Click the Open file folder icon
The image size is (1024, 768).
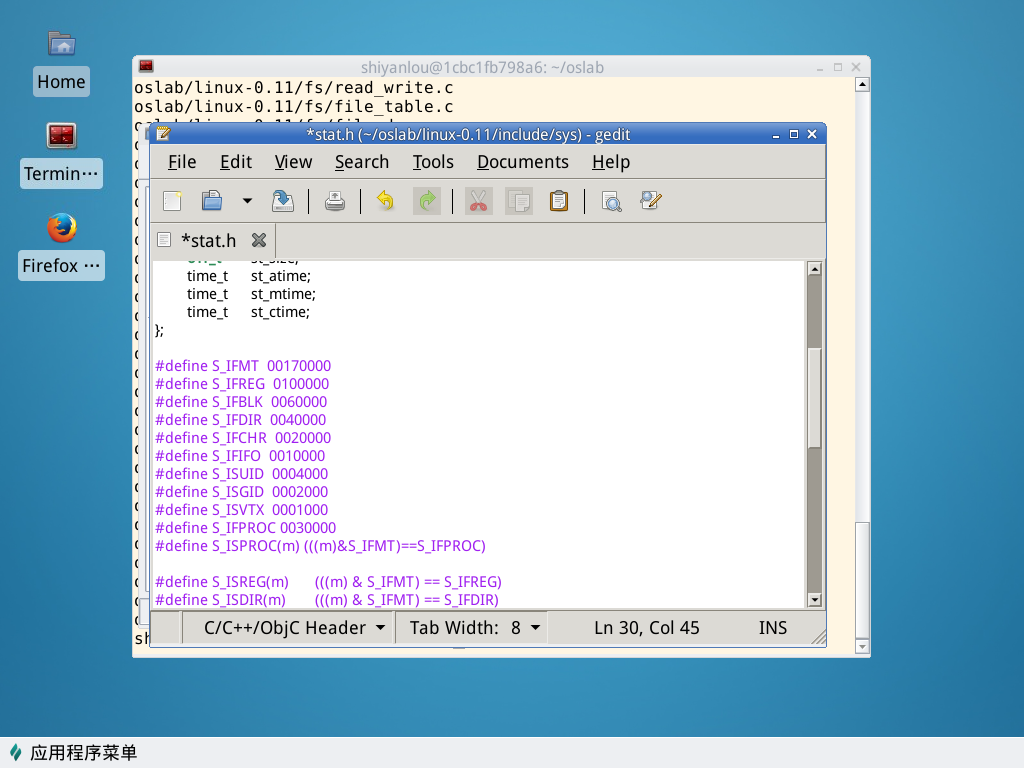pos(212,201)
